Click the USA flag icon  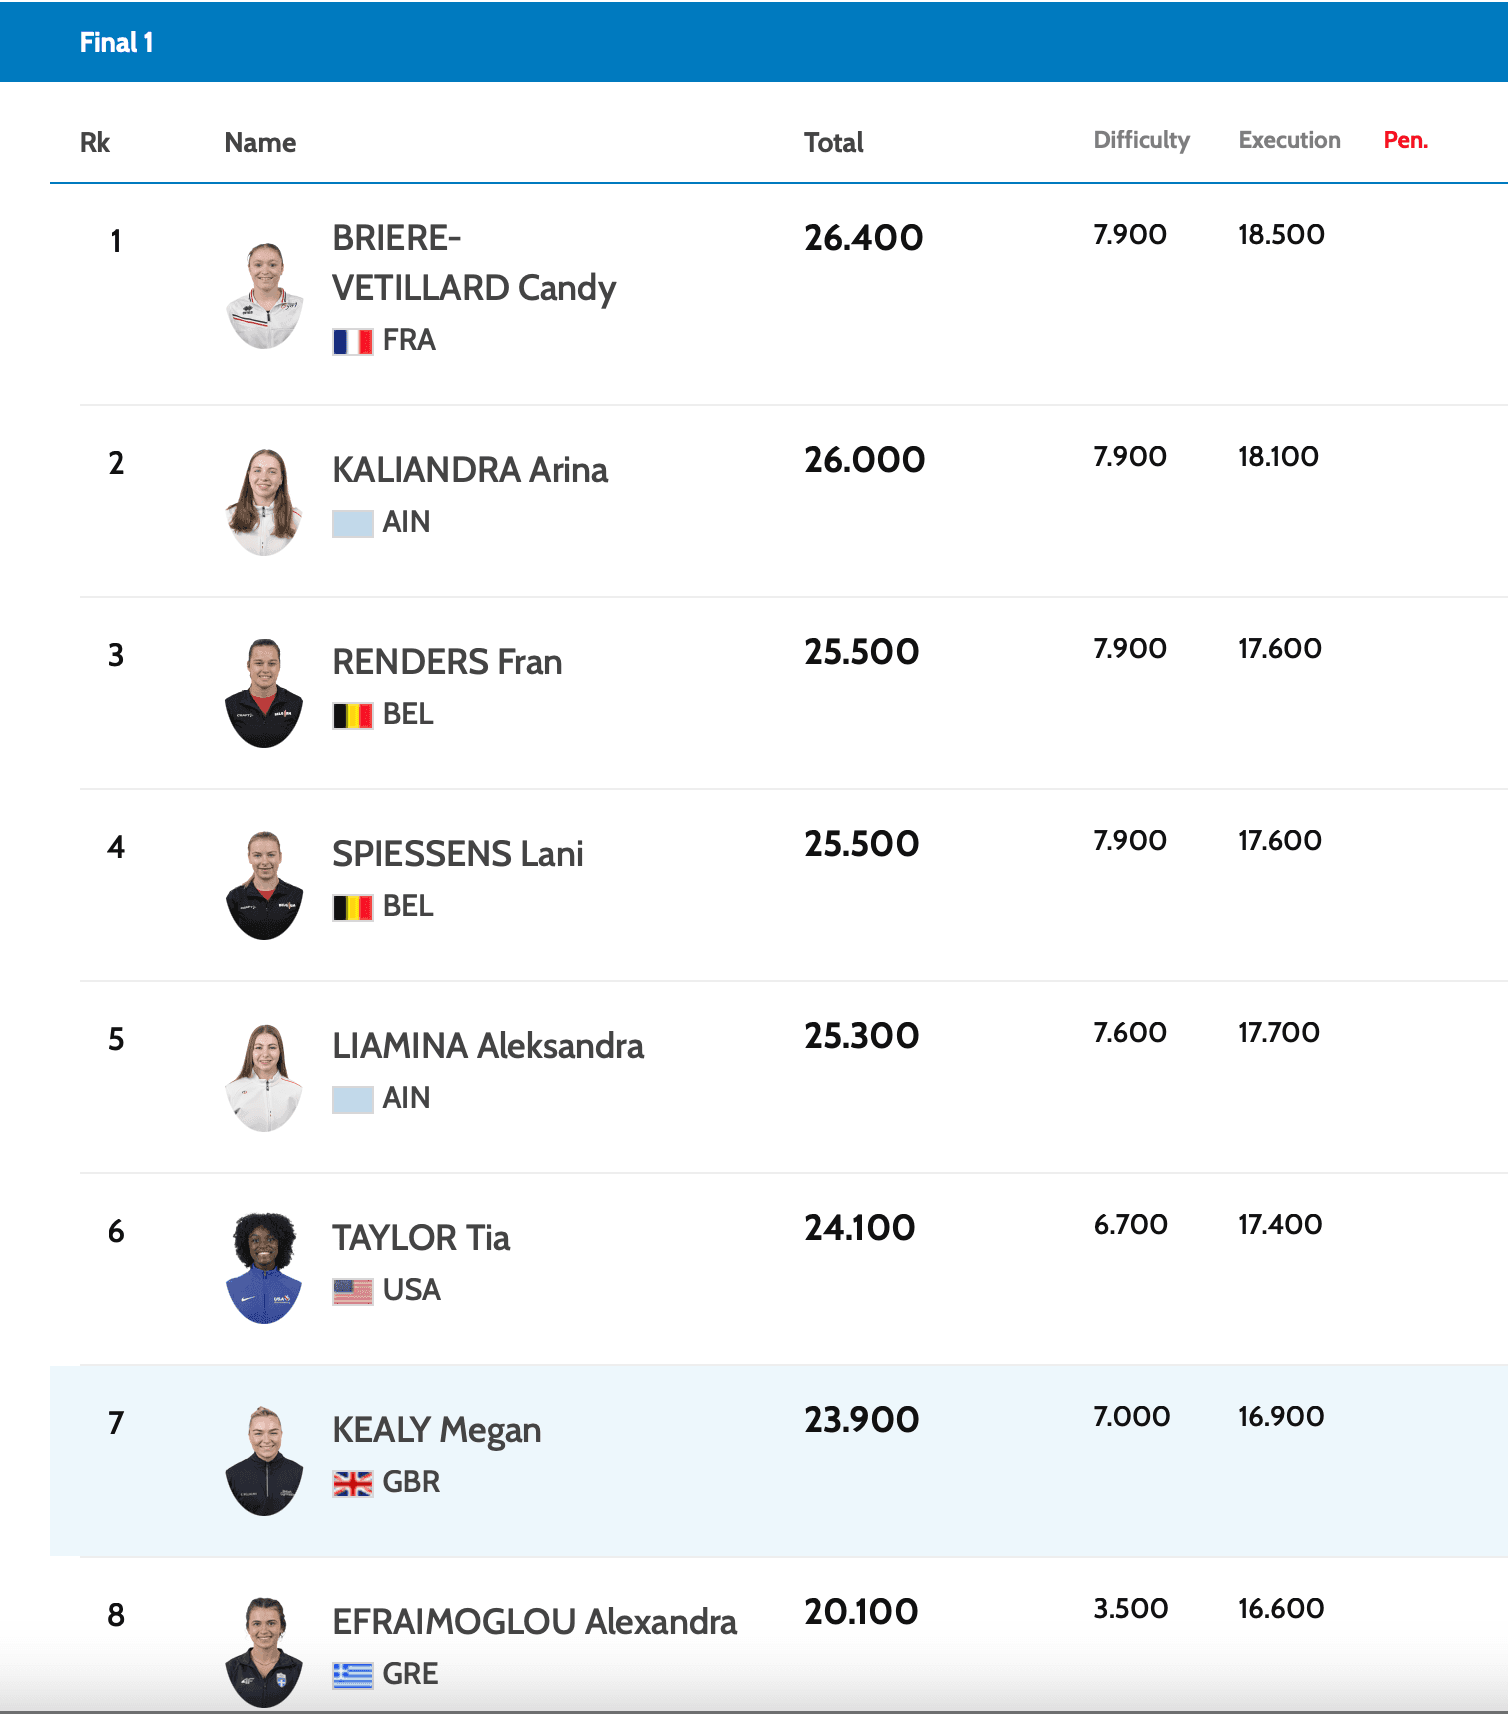pyautogui.click(x=352, y=1292)
